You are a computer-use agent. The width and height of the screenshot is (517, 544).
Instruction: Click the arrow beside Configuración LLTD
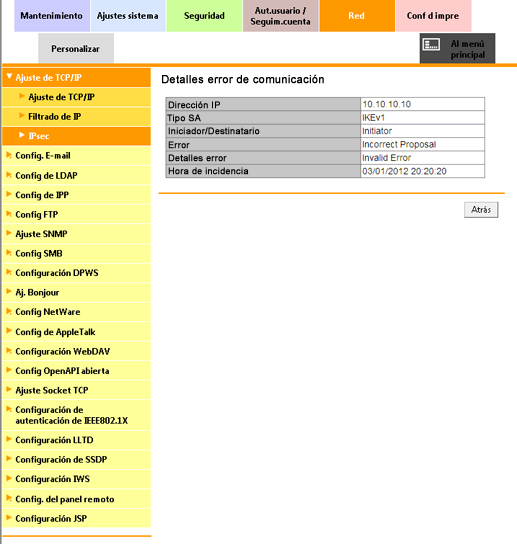[9, 439]
